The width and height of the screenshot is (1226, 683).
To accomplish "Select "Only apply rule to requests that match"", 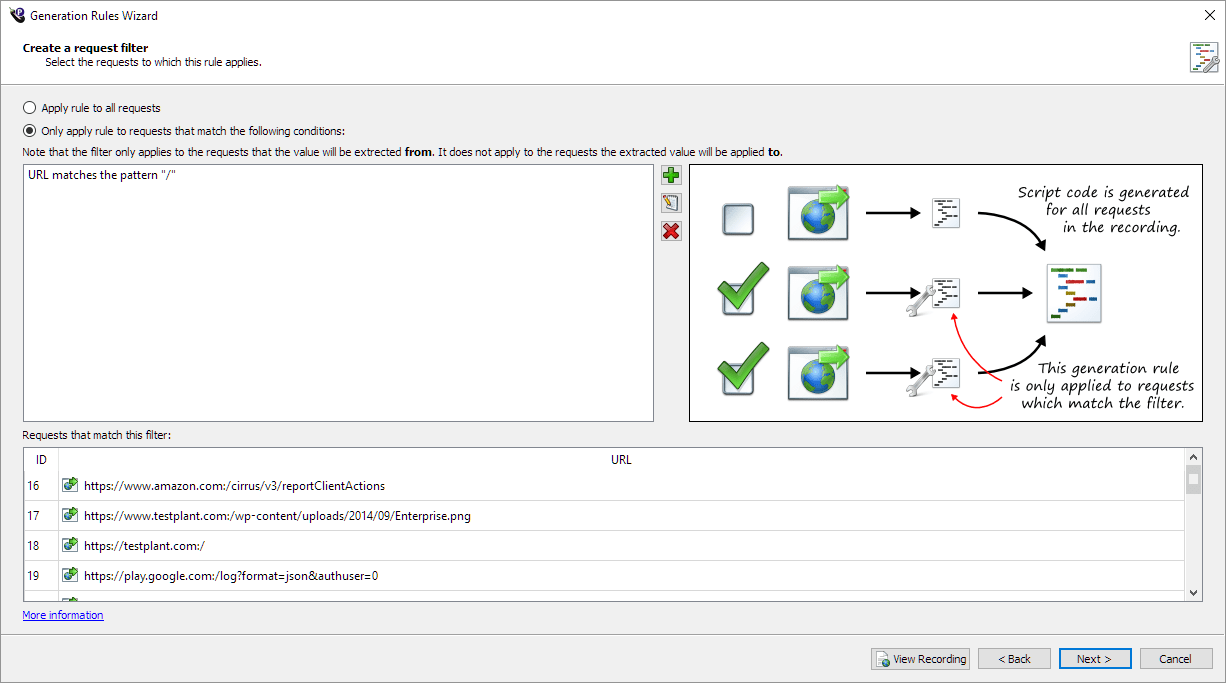I will 29,130.
